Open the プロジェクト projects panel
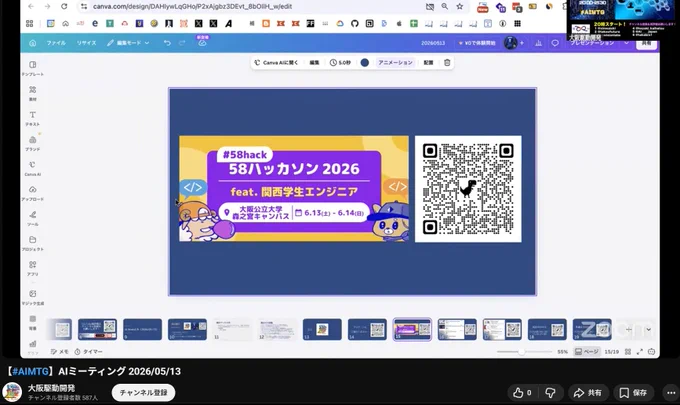Viewport: 680px width, 405px height. point(33,243)
